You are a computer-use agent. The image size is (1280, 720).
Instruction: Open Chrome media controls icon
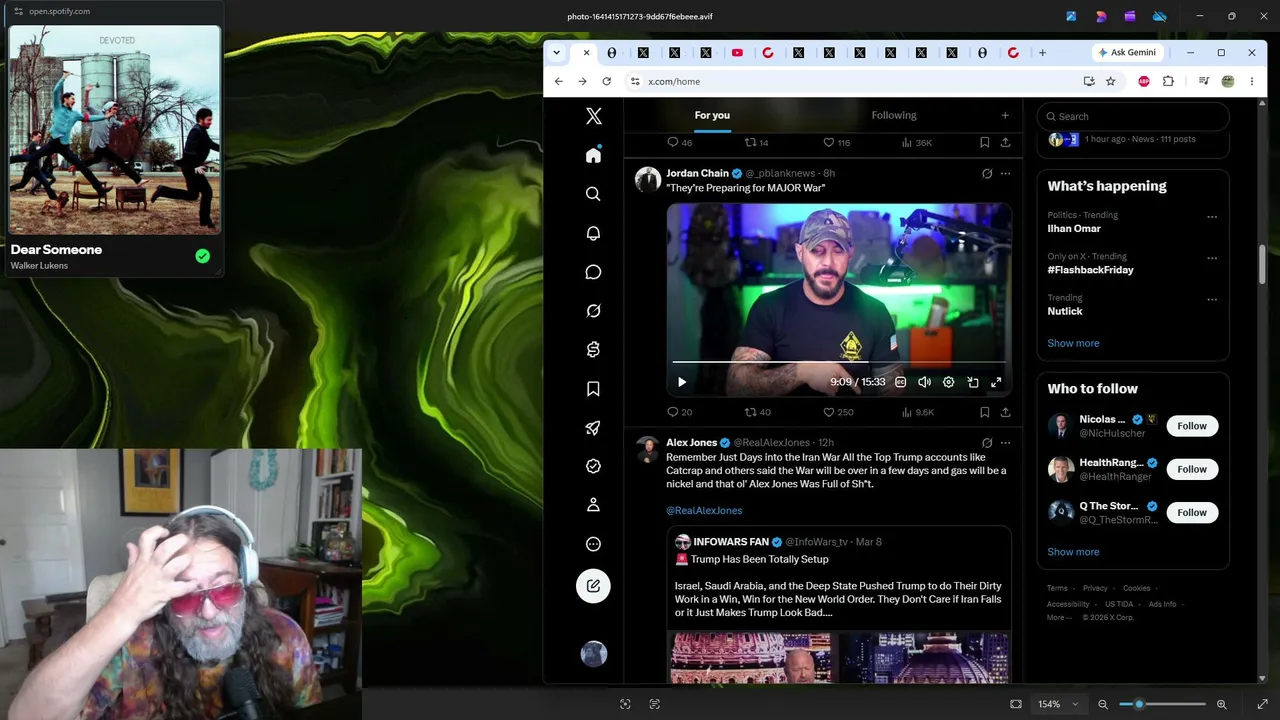point(1204,81)
